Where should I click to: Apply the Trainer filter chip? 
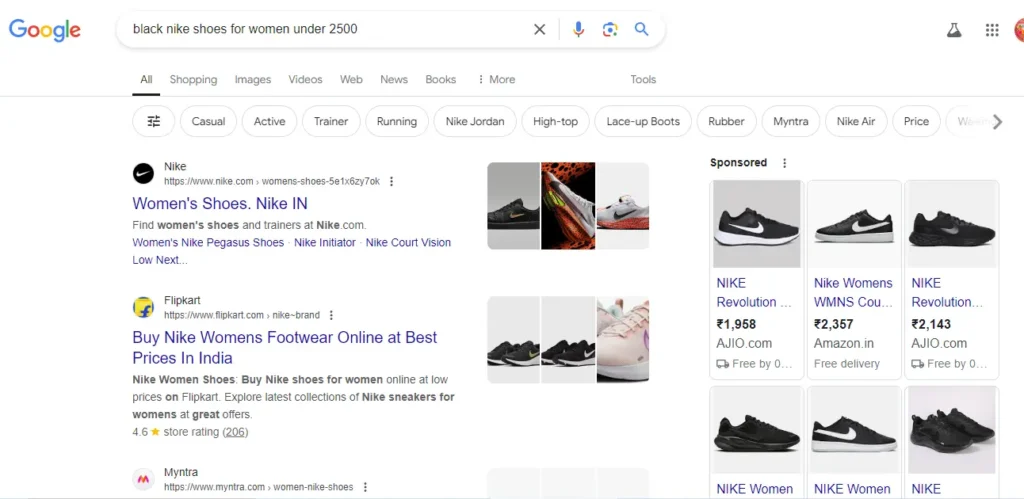click(x=331, y=121)
